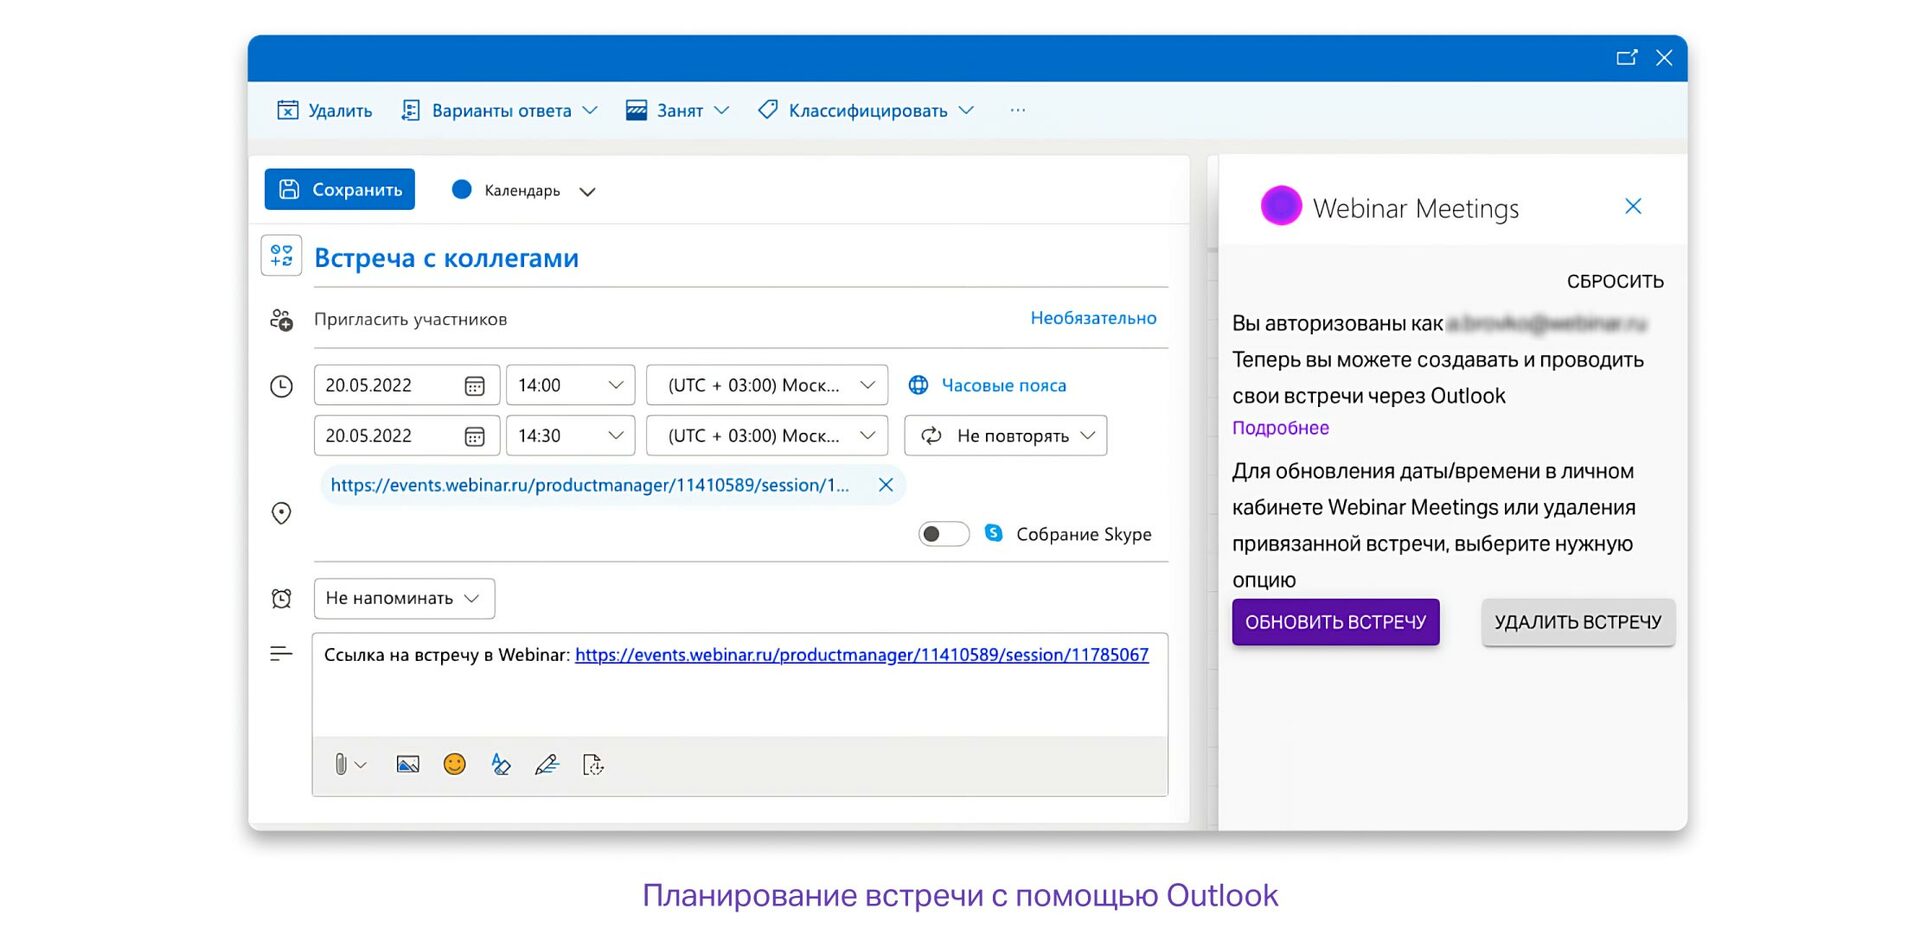
Task: Click the Необязательно optional attendees link
Action: (x=1093, y=318)
